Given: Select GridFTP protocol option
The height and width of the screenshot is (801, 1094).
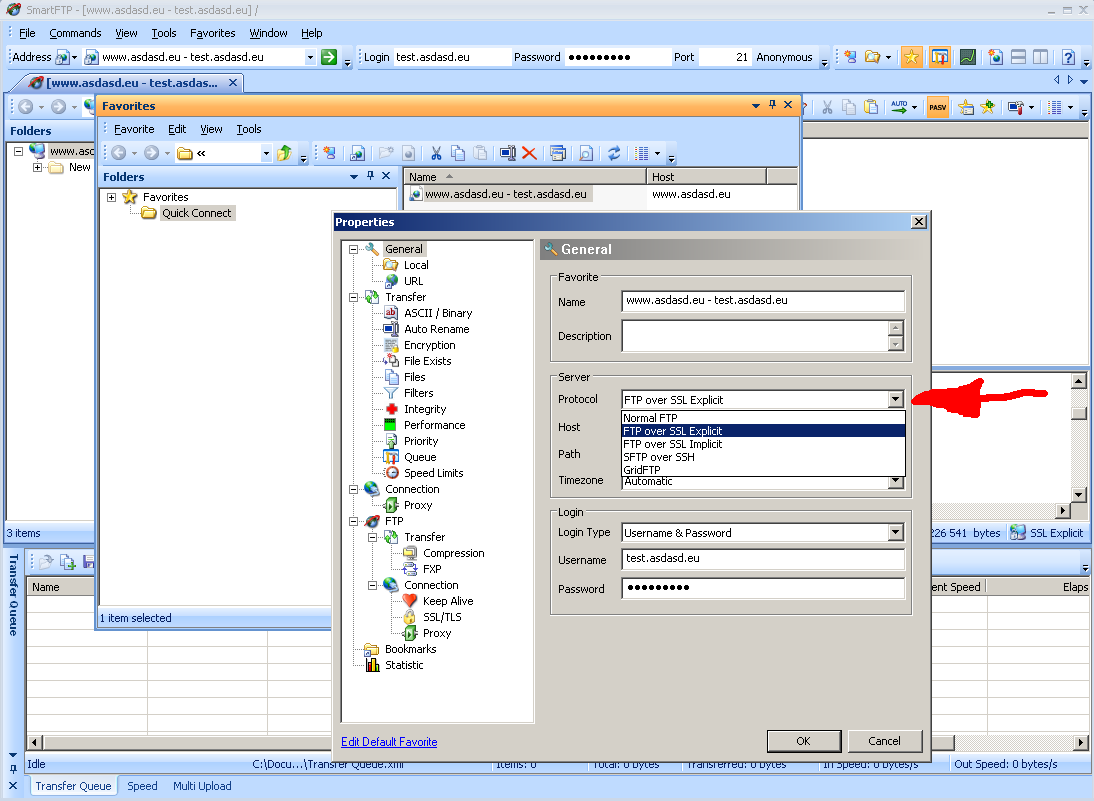Looking at the screenshot, I should coord(763,470).
